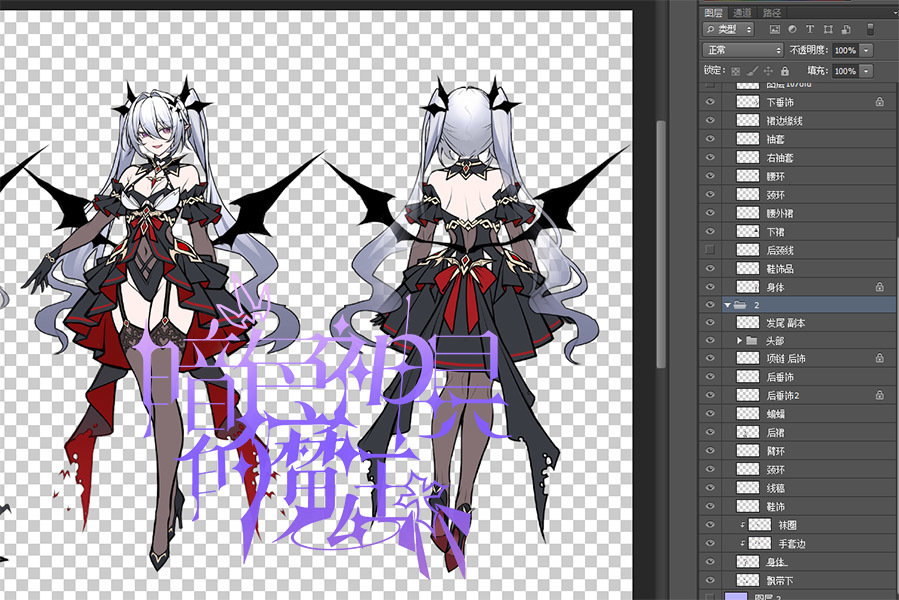Switch to the 通道 tab

point(742,12)
